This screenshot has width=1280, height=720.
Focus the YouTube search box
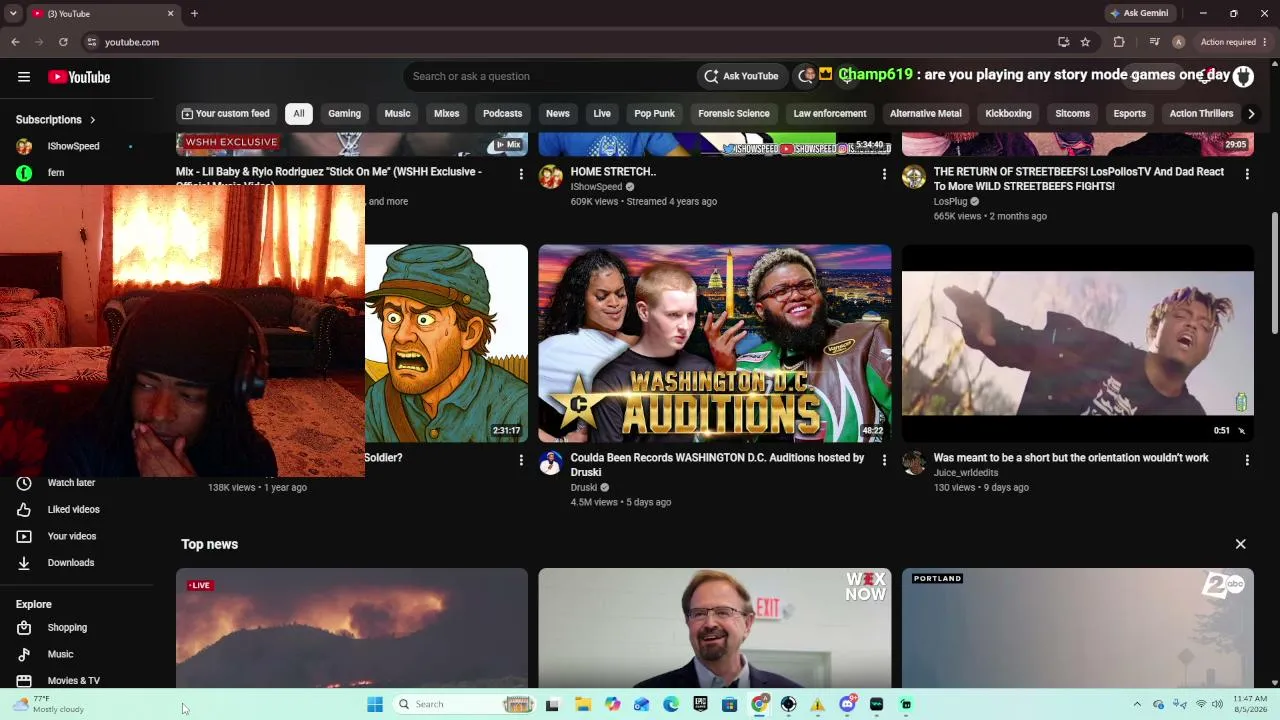click(550, 76)
